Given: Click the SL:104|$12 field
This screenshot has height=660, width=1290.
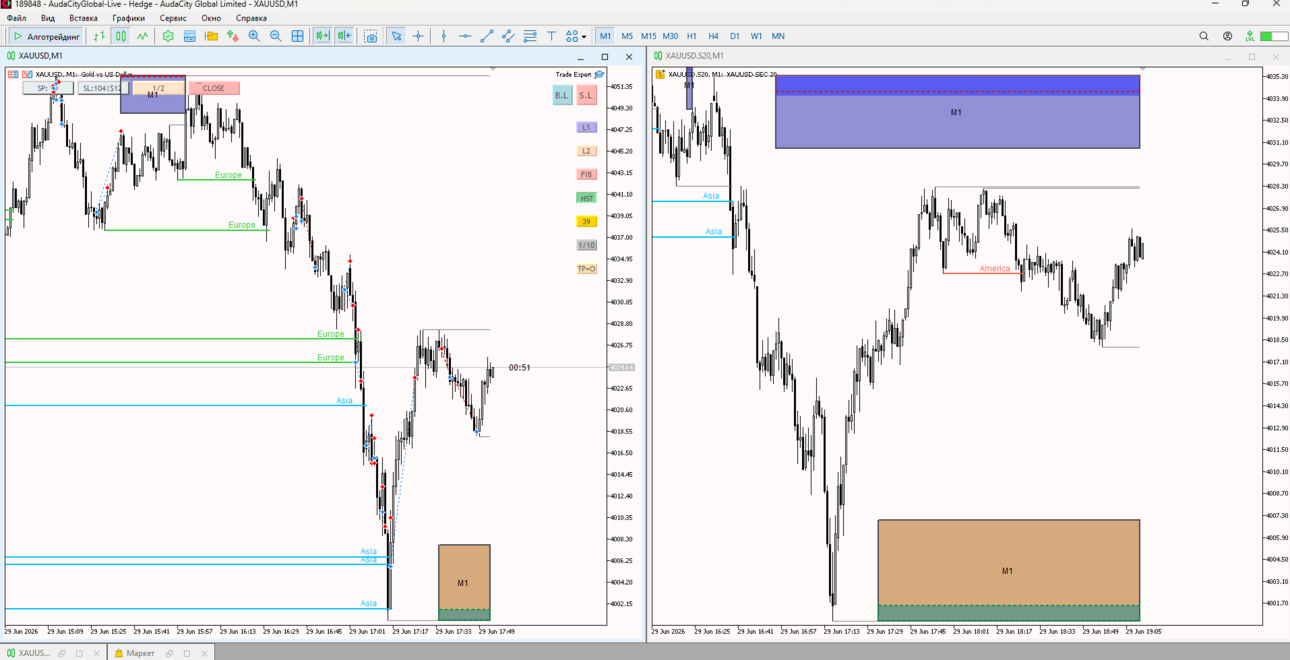Looking at the screenshot, I should (102, 88).
